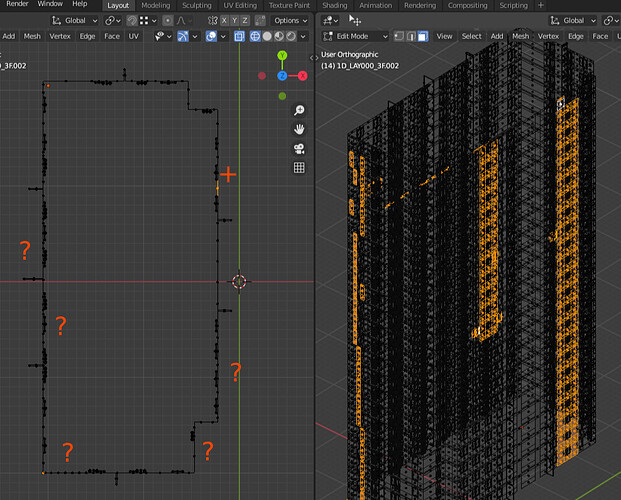
Task: Open the Options dropdown in left viewport
Action: tap(290, 21)
